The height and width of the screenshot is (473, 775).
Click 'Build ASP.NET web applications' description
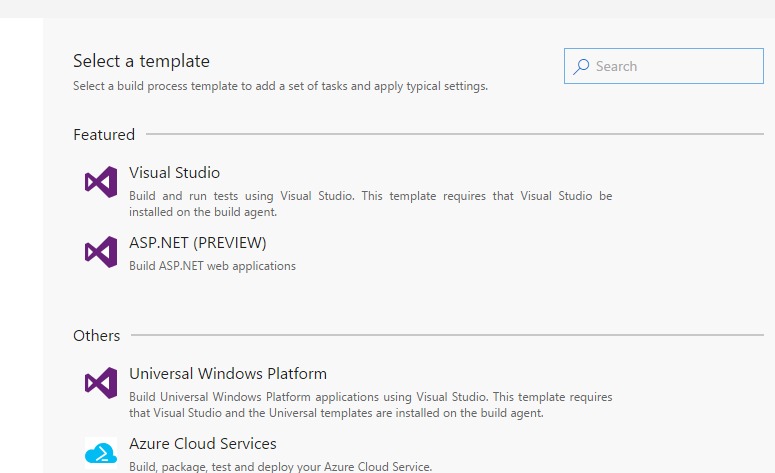click(213, 266)
